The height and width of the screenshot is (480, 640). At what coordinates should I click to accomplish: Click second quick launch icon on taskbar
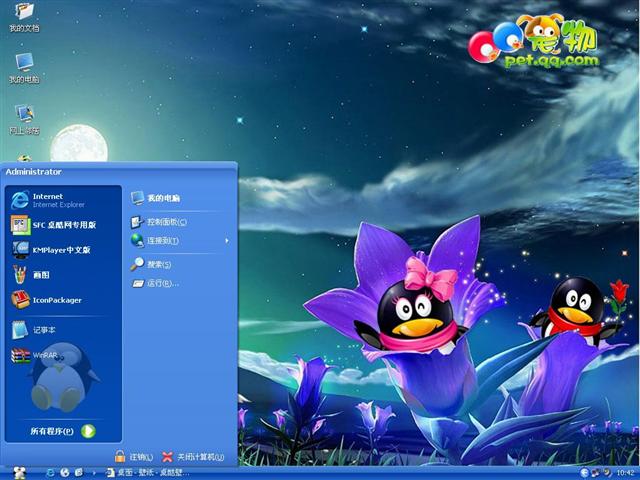click(x=64, y=473)
